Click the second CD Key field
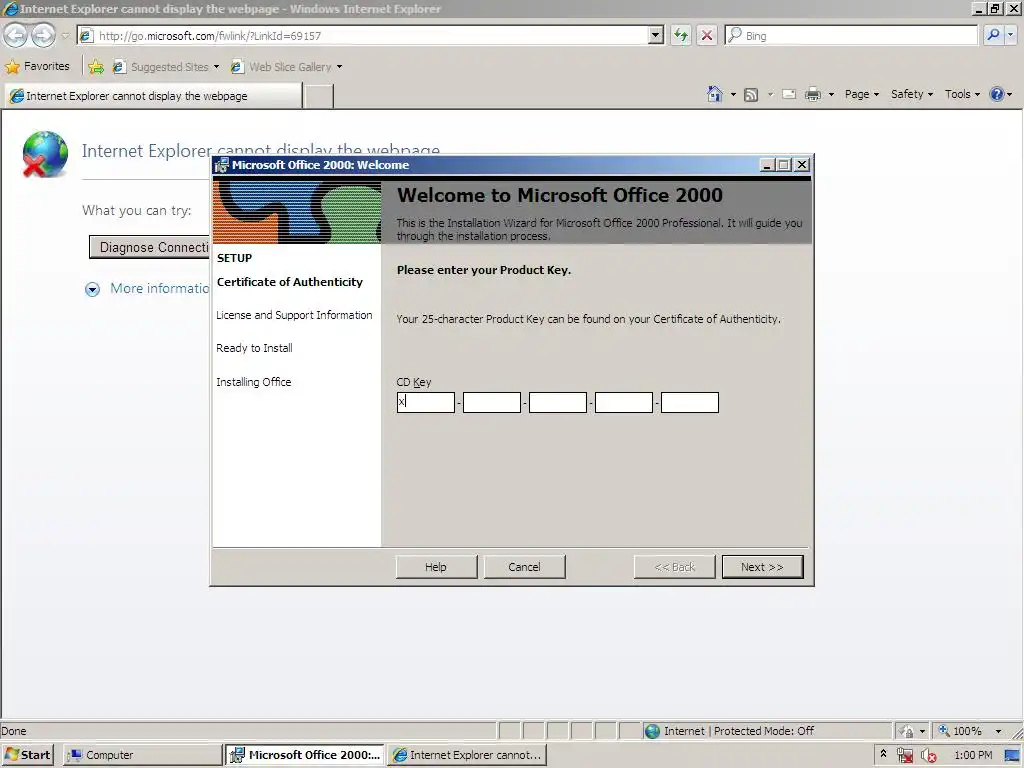 click(492, 402)
